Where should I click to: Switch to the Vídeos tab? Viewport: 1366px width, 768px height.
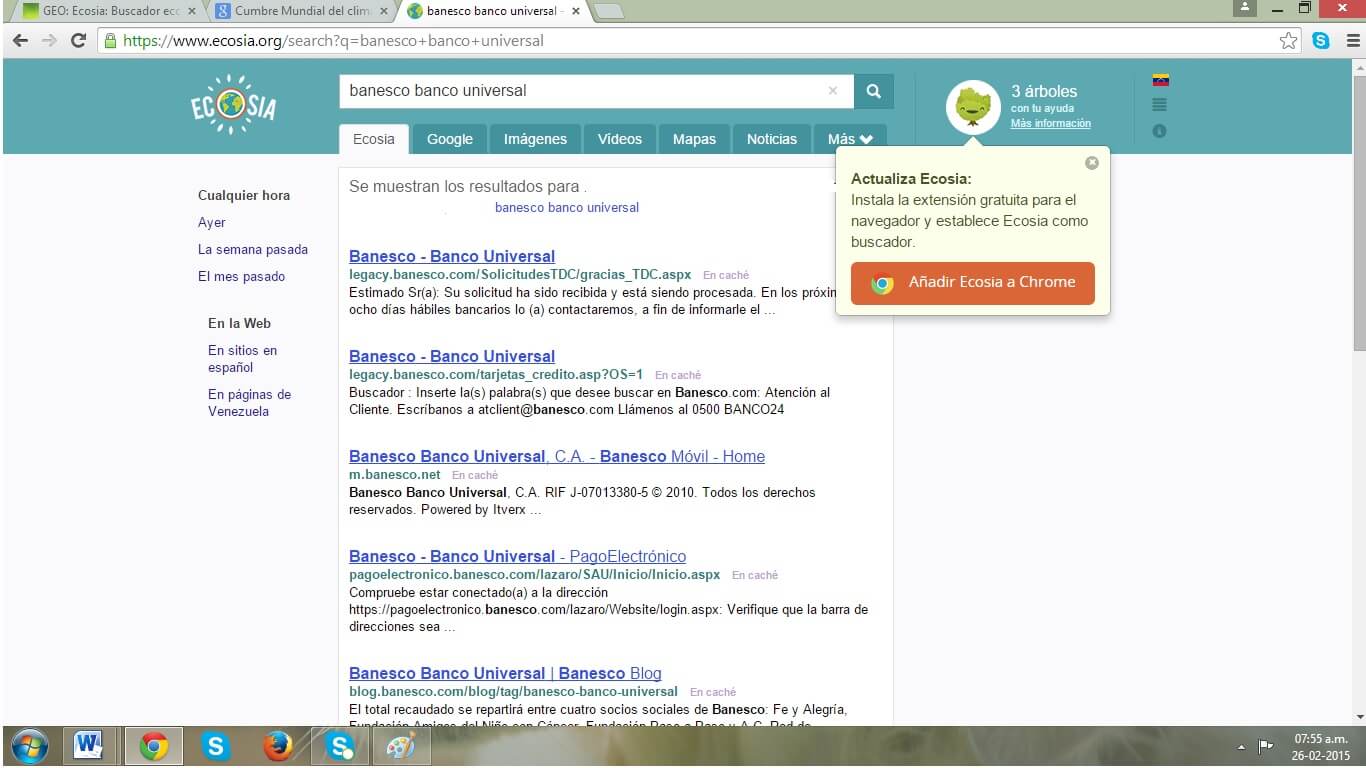[x=620, y=139]
